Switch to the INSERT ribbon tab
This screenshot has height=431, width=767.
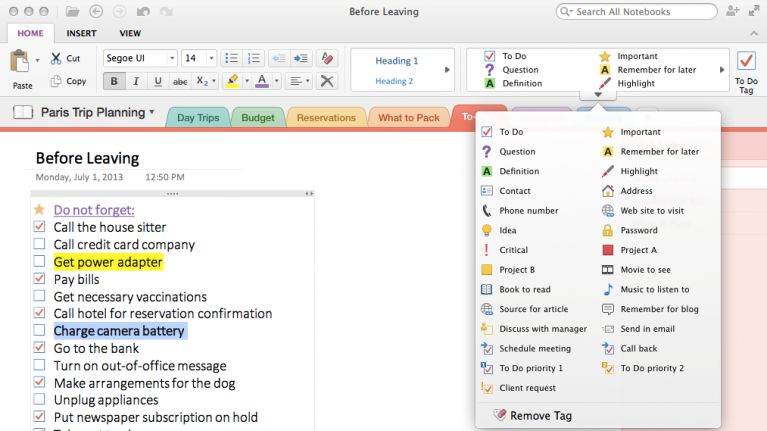tap(82, 33)
